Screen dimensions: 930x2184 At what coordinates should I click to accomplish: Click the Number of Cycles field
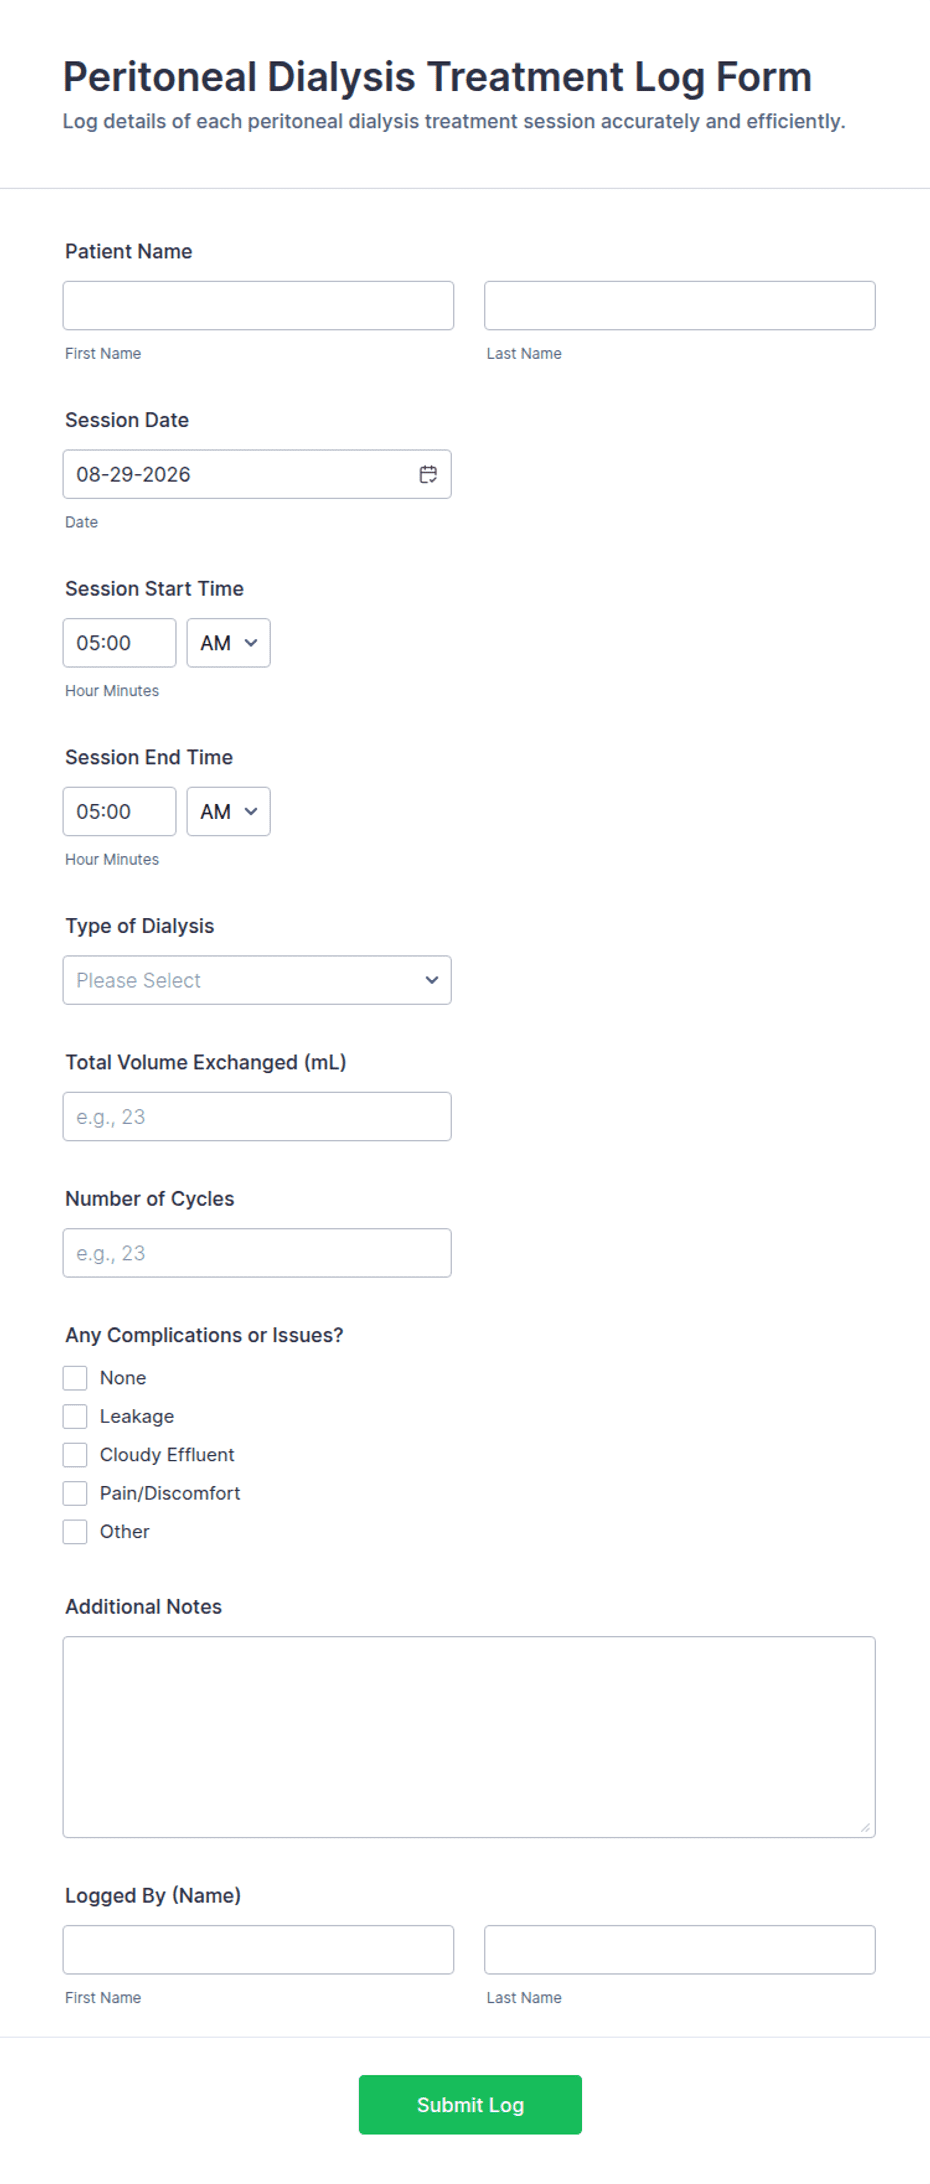pyautogui.click(x=257, y=1253)
